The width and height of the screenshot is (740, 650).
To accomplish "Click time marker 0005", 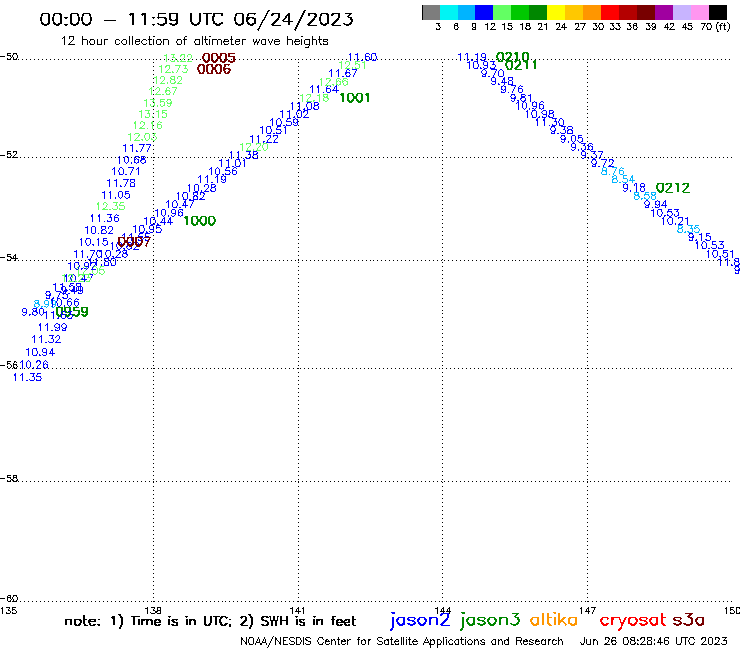I will pos(219,58).
